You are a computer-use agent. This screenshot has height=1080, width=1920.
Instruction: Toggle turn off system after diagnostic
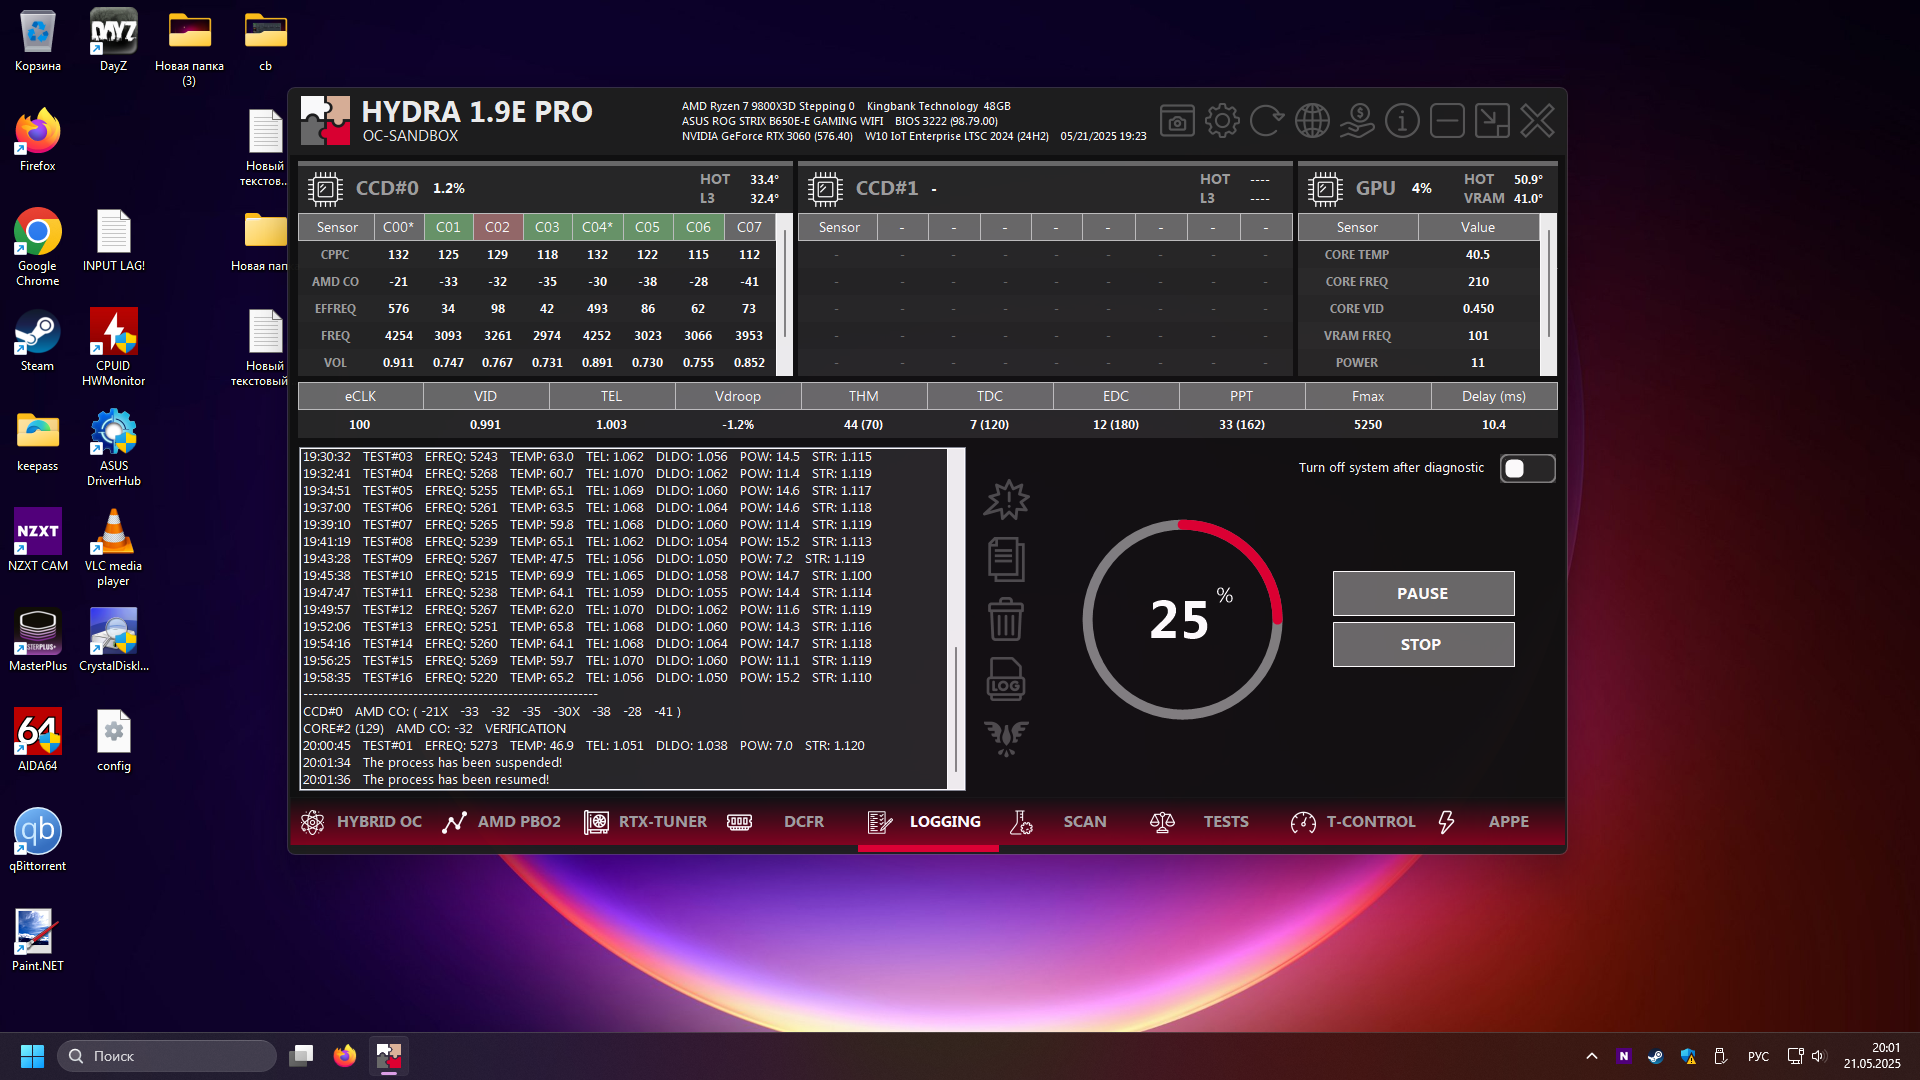[x=1527, y=468]
